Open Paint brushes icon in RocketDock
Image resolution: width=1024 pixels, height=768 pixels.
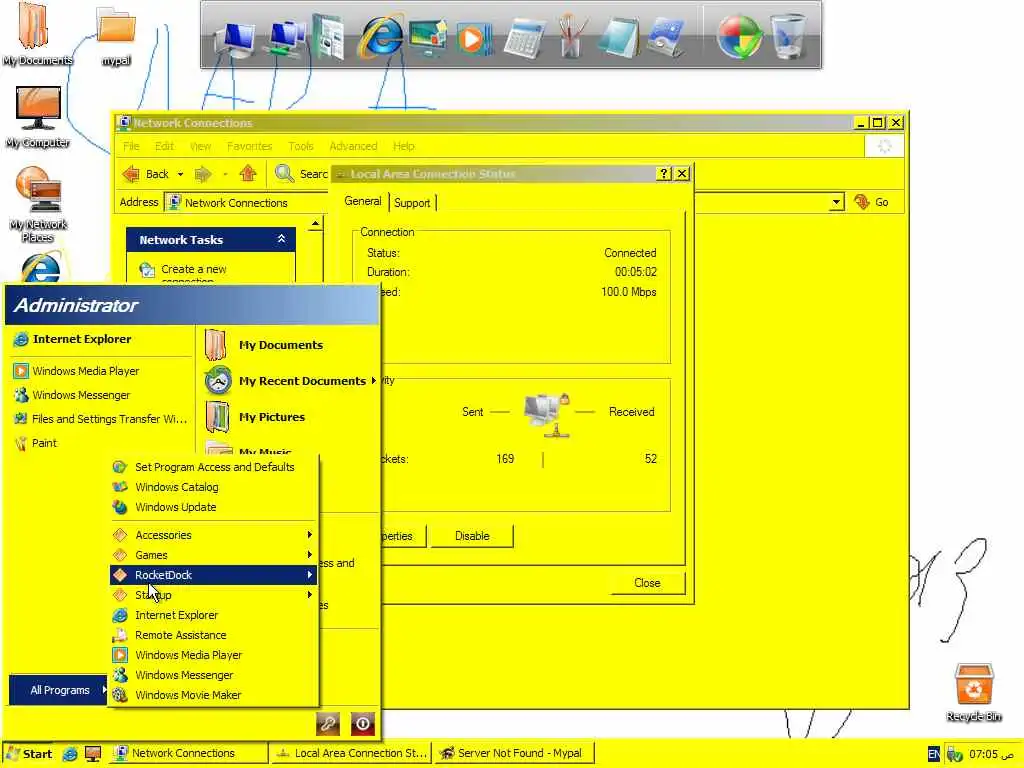click(x=572, y=38)
